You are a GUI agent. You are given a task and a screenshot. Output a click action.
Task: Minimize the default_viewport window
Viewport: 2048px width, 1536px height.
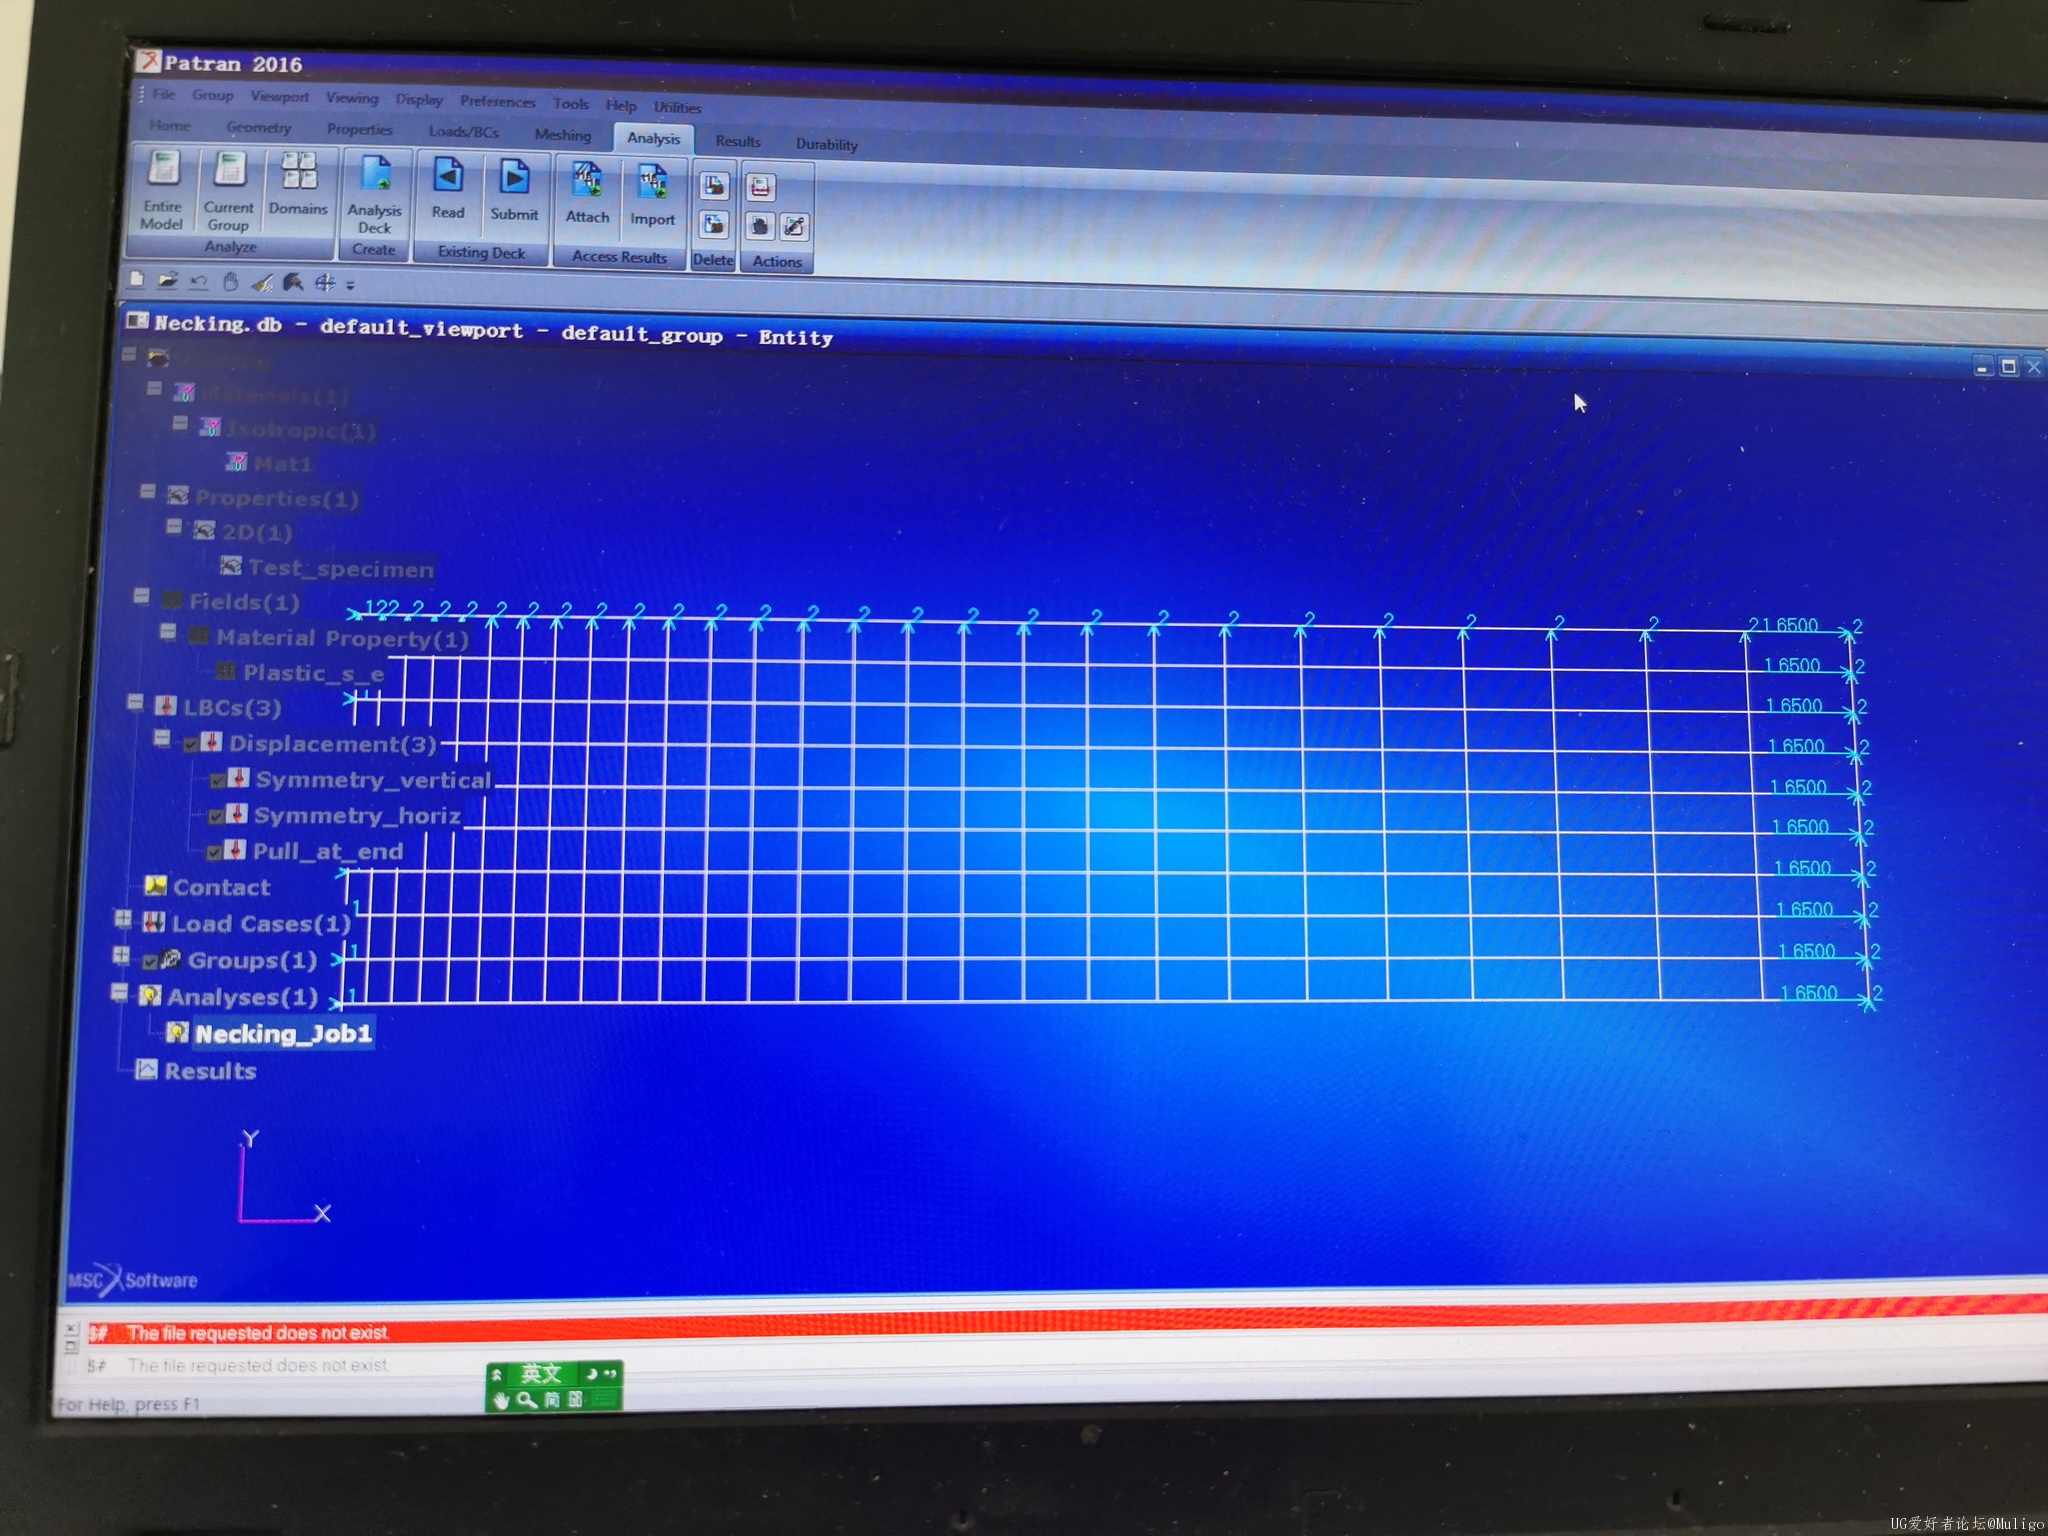click(1983, 367)
